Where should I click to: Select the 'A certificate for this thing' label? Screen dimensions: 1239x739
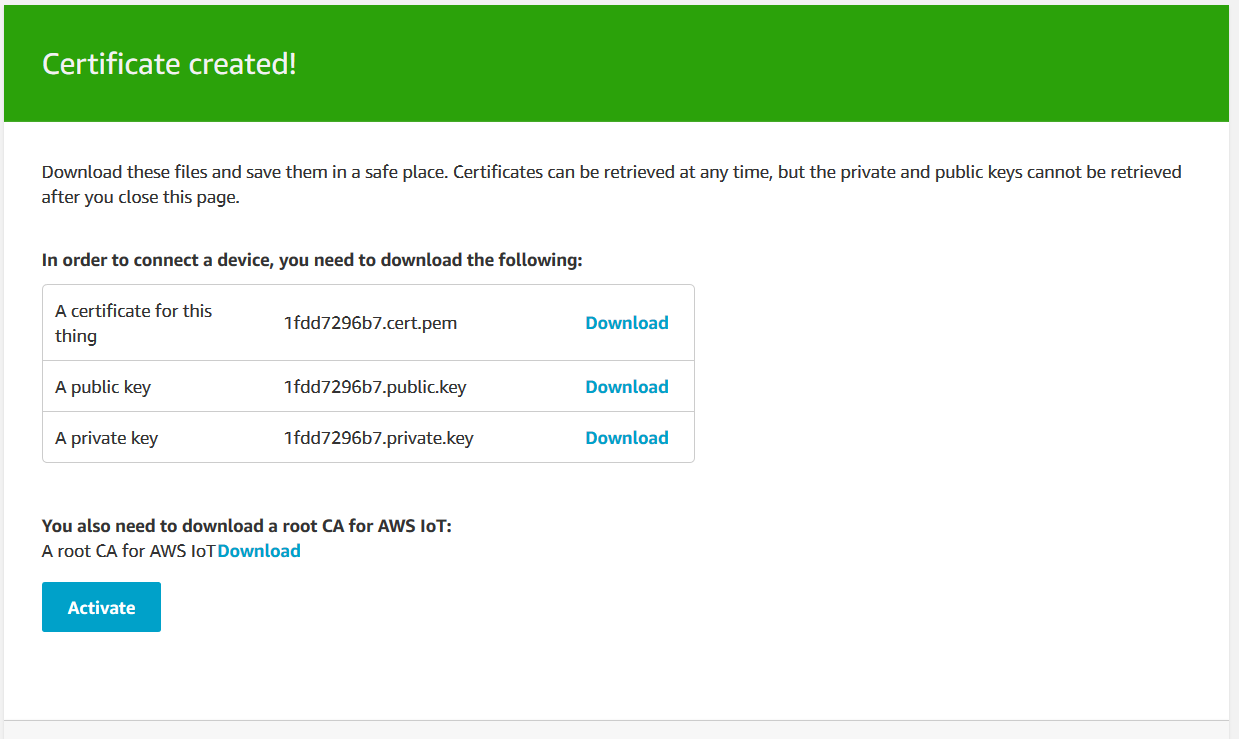(134, 323)
